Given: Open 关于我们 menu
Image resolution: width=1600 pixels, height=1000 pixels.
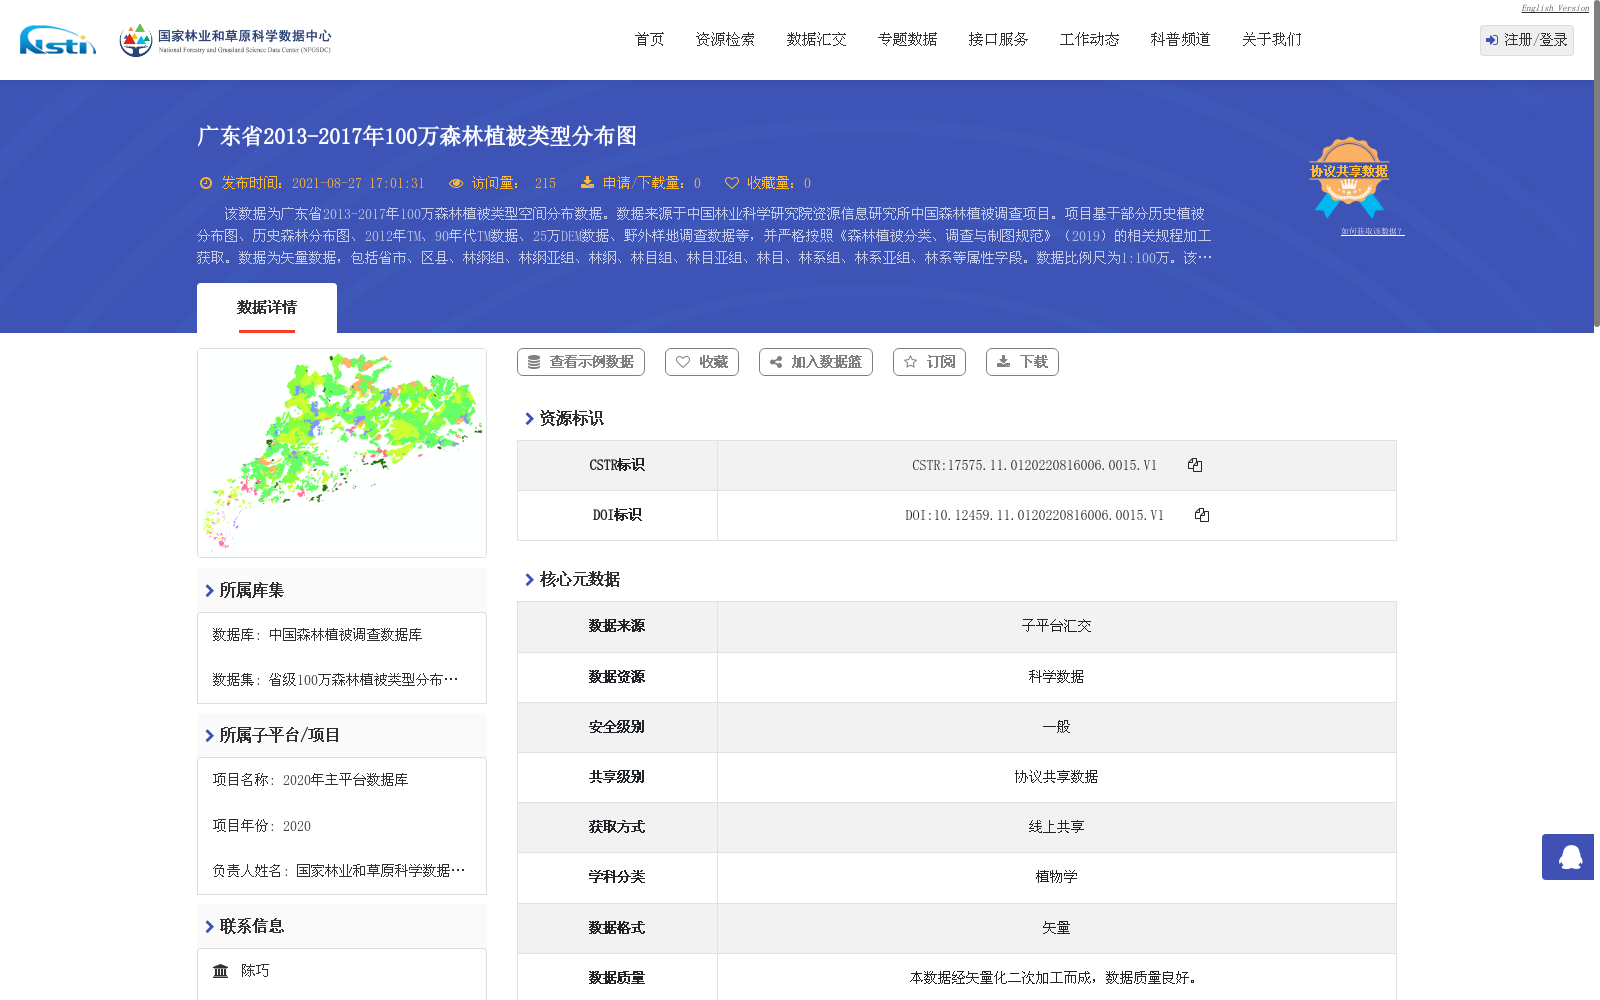Looking at the screenshot, I should [x=1271, y=40].
